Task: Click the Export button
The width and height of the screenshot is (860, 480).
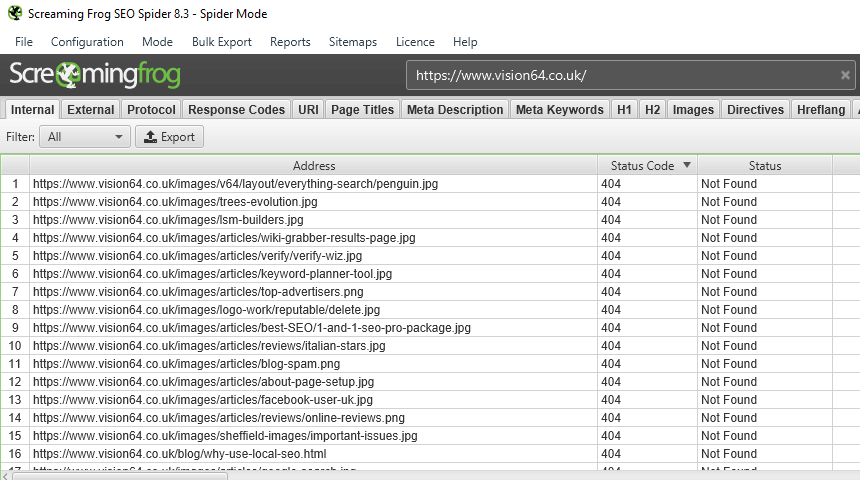Action: pos(169,137)
